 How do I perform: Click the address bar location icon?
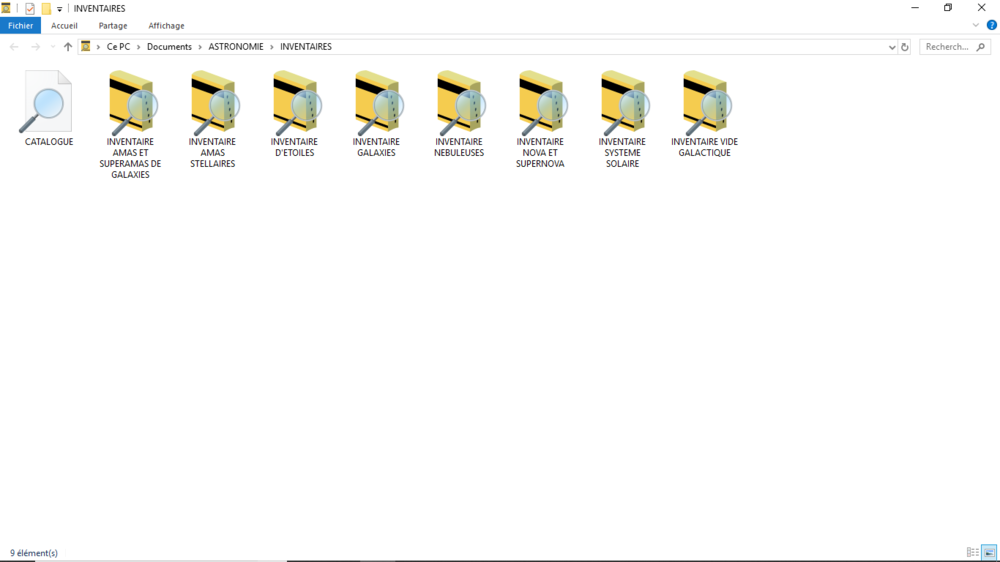pyautogui.click(x=85, y=47)
